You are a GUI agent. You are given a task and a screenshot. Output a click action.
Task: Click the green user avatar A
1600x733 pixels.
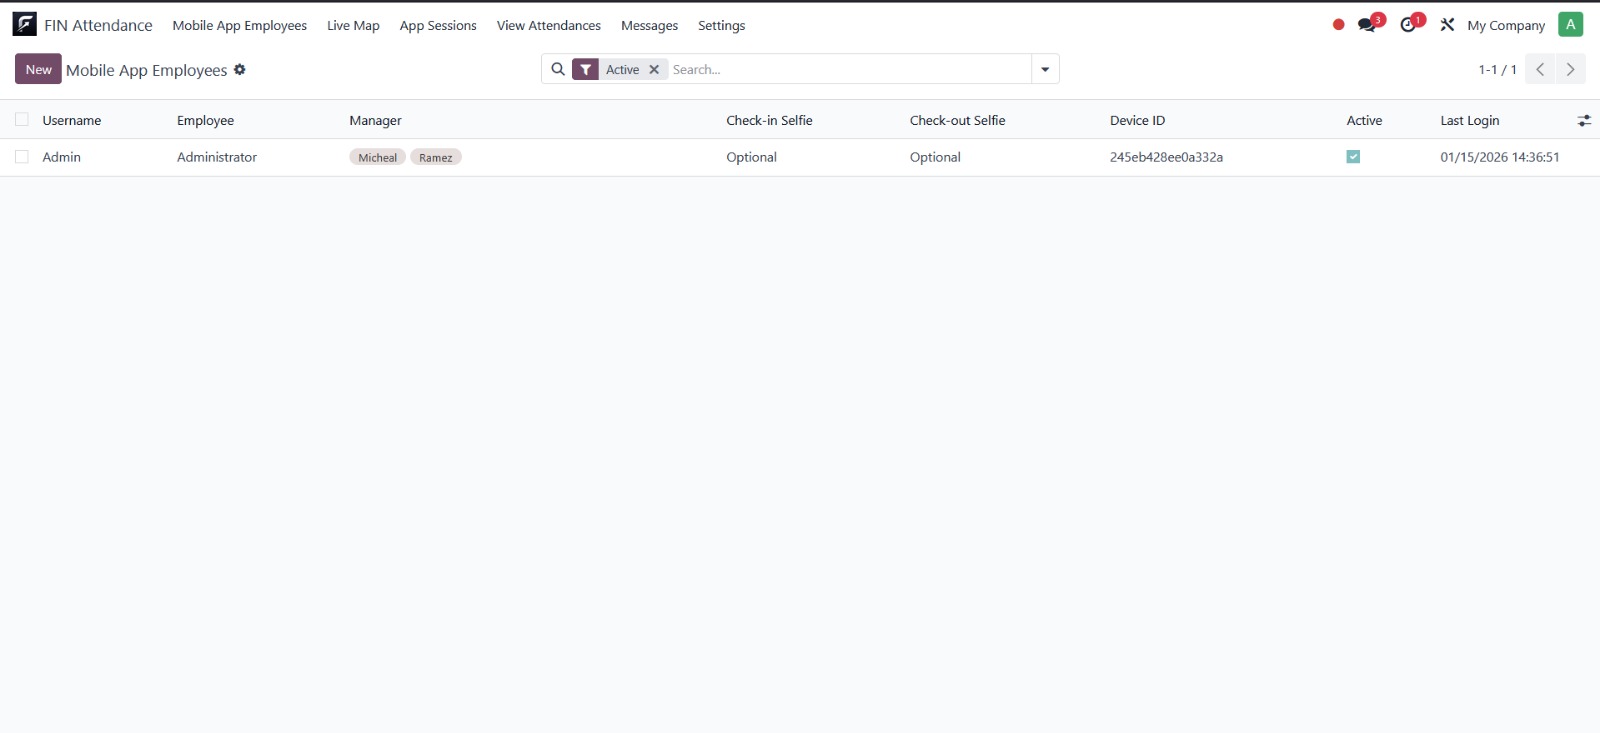[1570, 25]
